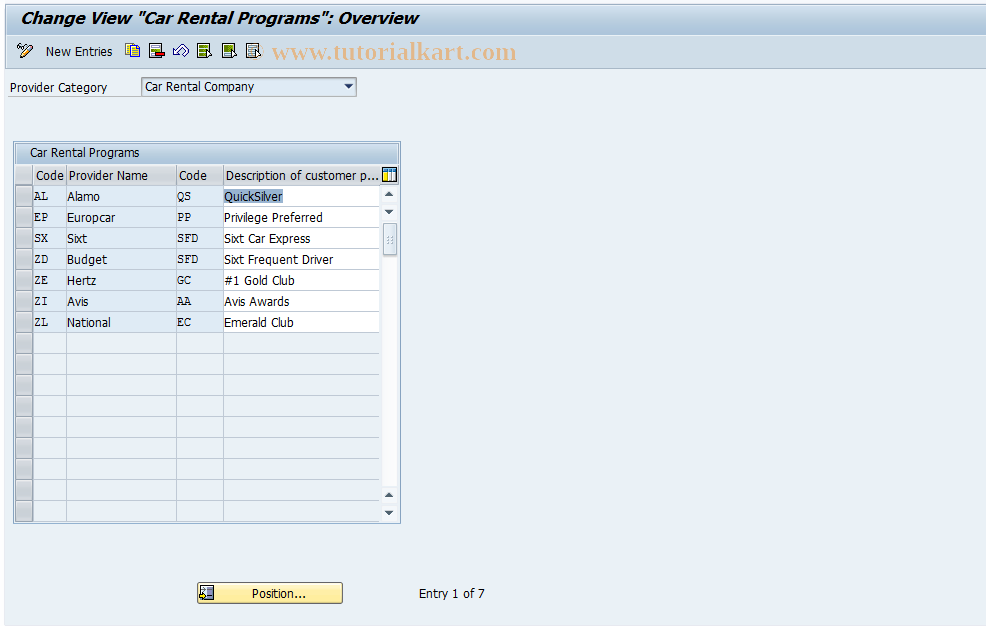This screenshot has width=986, height=626.
Task: Click the Hertz provider name cell
Action: tap(121, 280)
